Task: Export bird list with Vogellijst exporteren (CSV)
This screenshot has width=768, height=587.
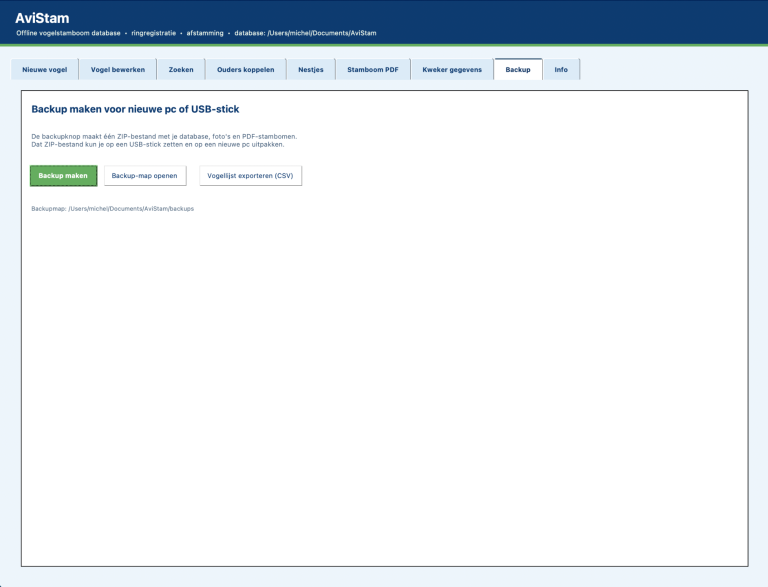Action: pos(250,175)
